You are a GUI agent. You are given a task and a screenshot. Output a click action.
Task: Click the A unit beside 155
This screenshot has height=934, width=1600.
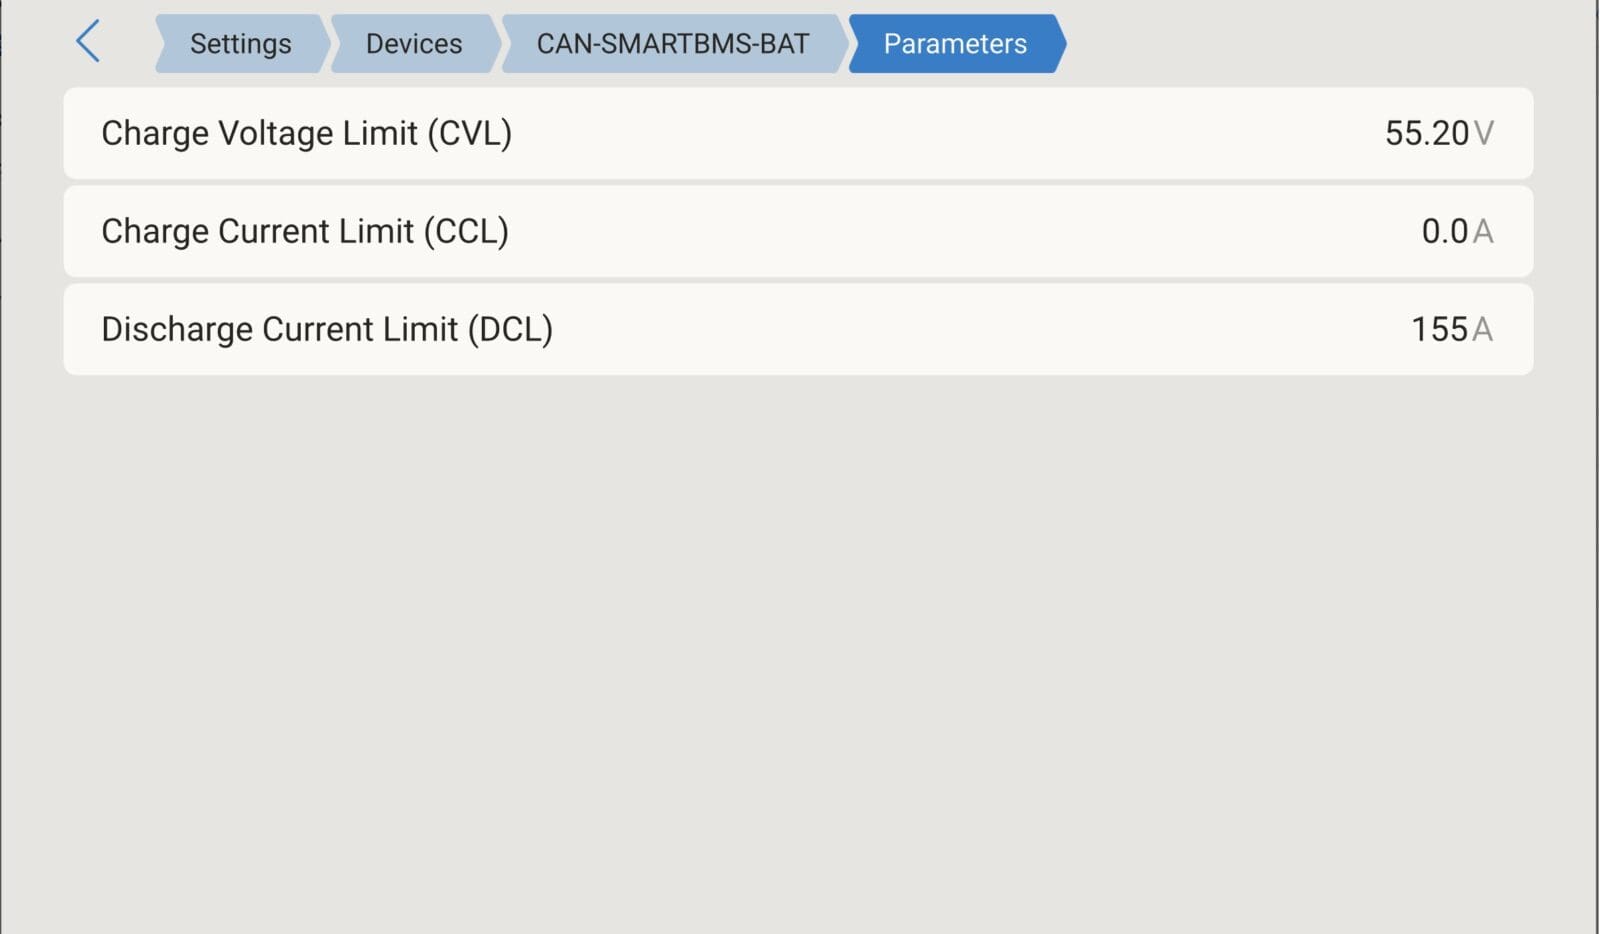(x=1484, y=329)
